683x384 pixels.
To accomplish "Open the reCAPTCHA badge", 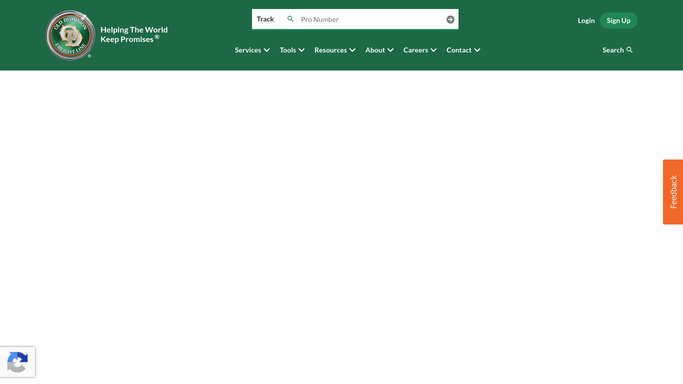I will pyautogui.click(x=17, y=362).
